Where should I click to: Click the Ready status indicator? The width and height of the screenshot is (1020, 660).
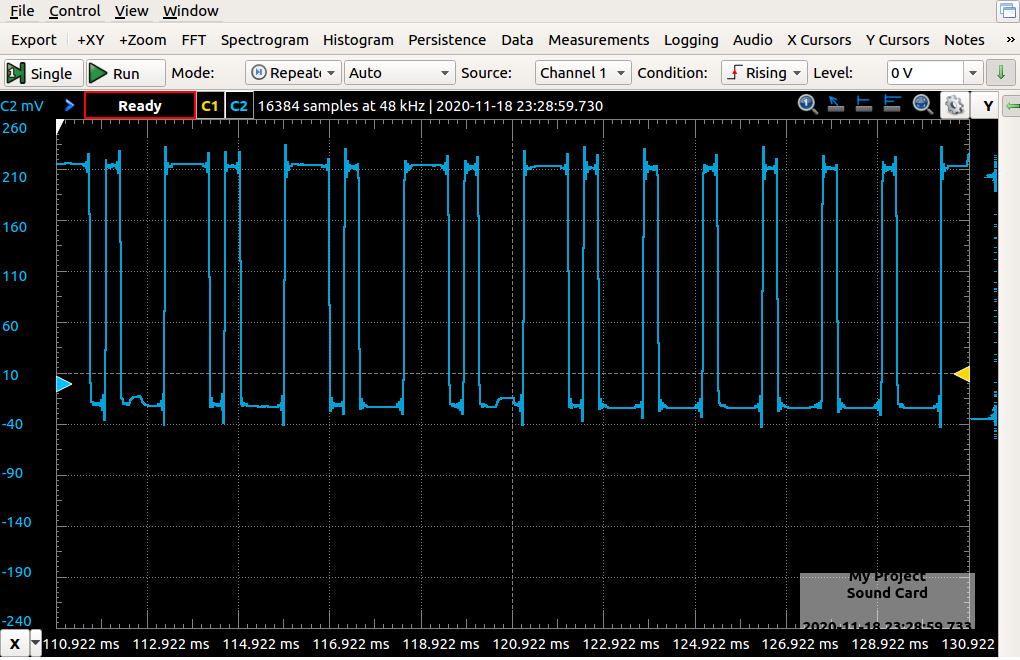pos(140,105)
